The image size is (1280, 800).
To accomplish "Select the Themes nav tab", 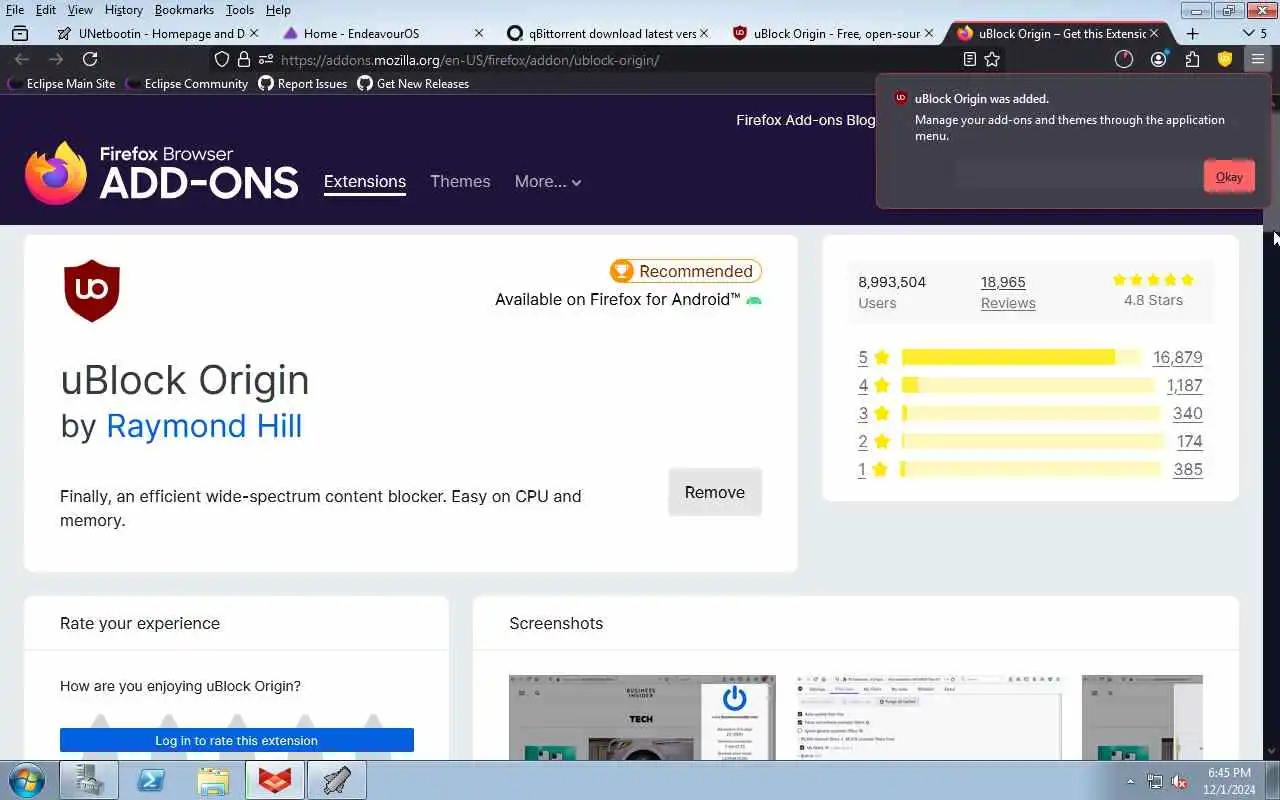I will [x=460, y=181].
